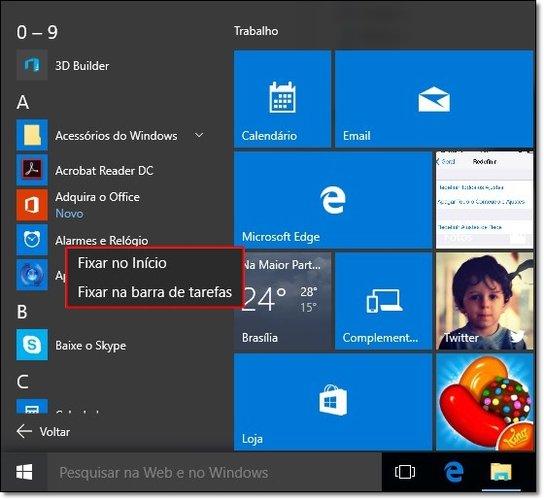
Task: Select the 3D Builder text label
Action: tap(82, 66)
